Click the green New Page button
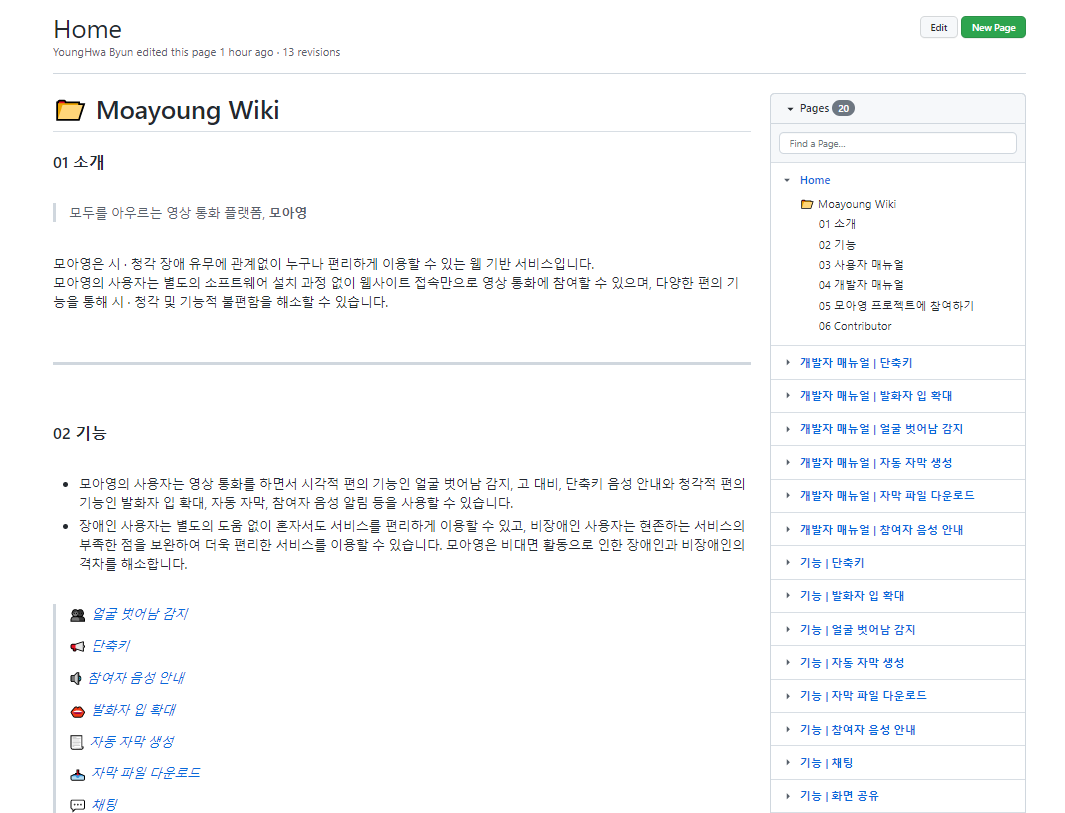Screen dimensions: 1065x813 point(993,28)
